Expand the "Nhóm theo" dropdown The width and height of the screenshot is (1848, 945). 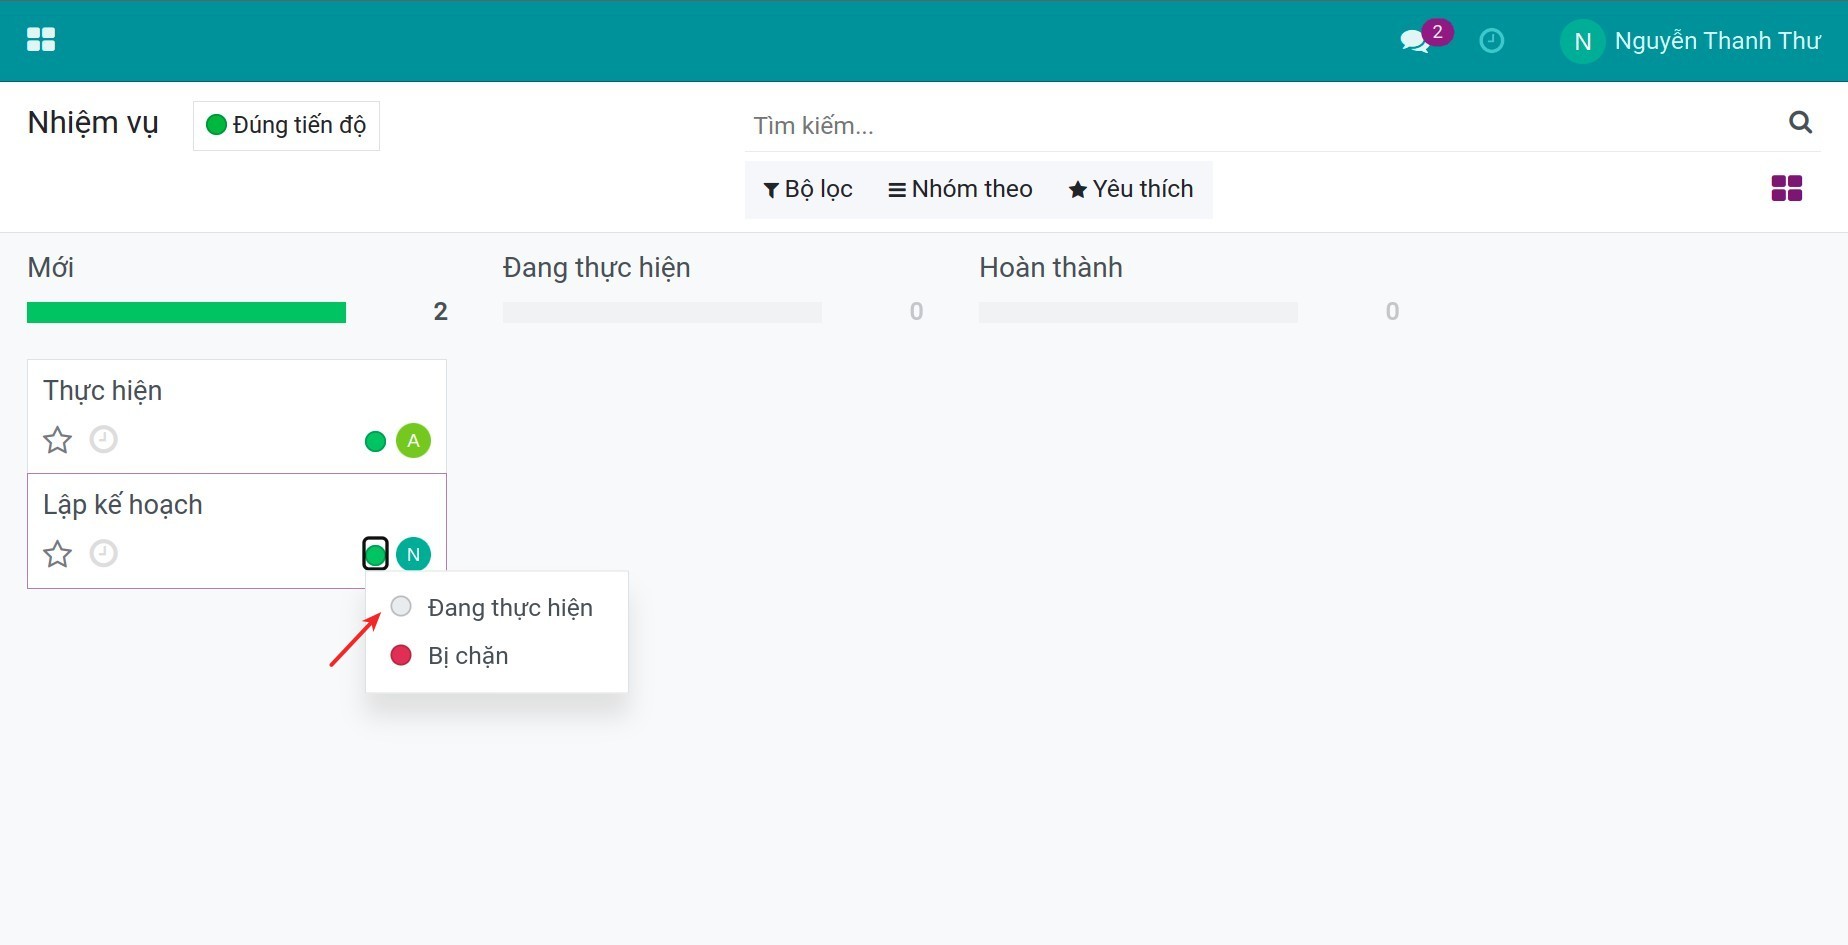[x=960, y=189]
